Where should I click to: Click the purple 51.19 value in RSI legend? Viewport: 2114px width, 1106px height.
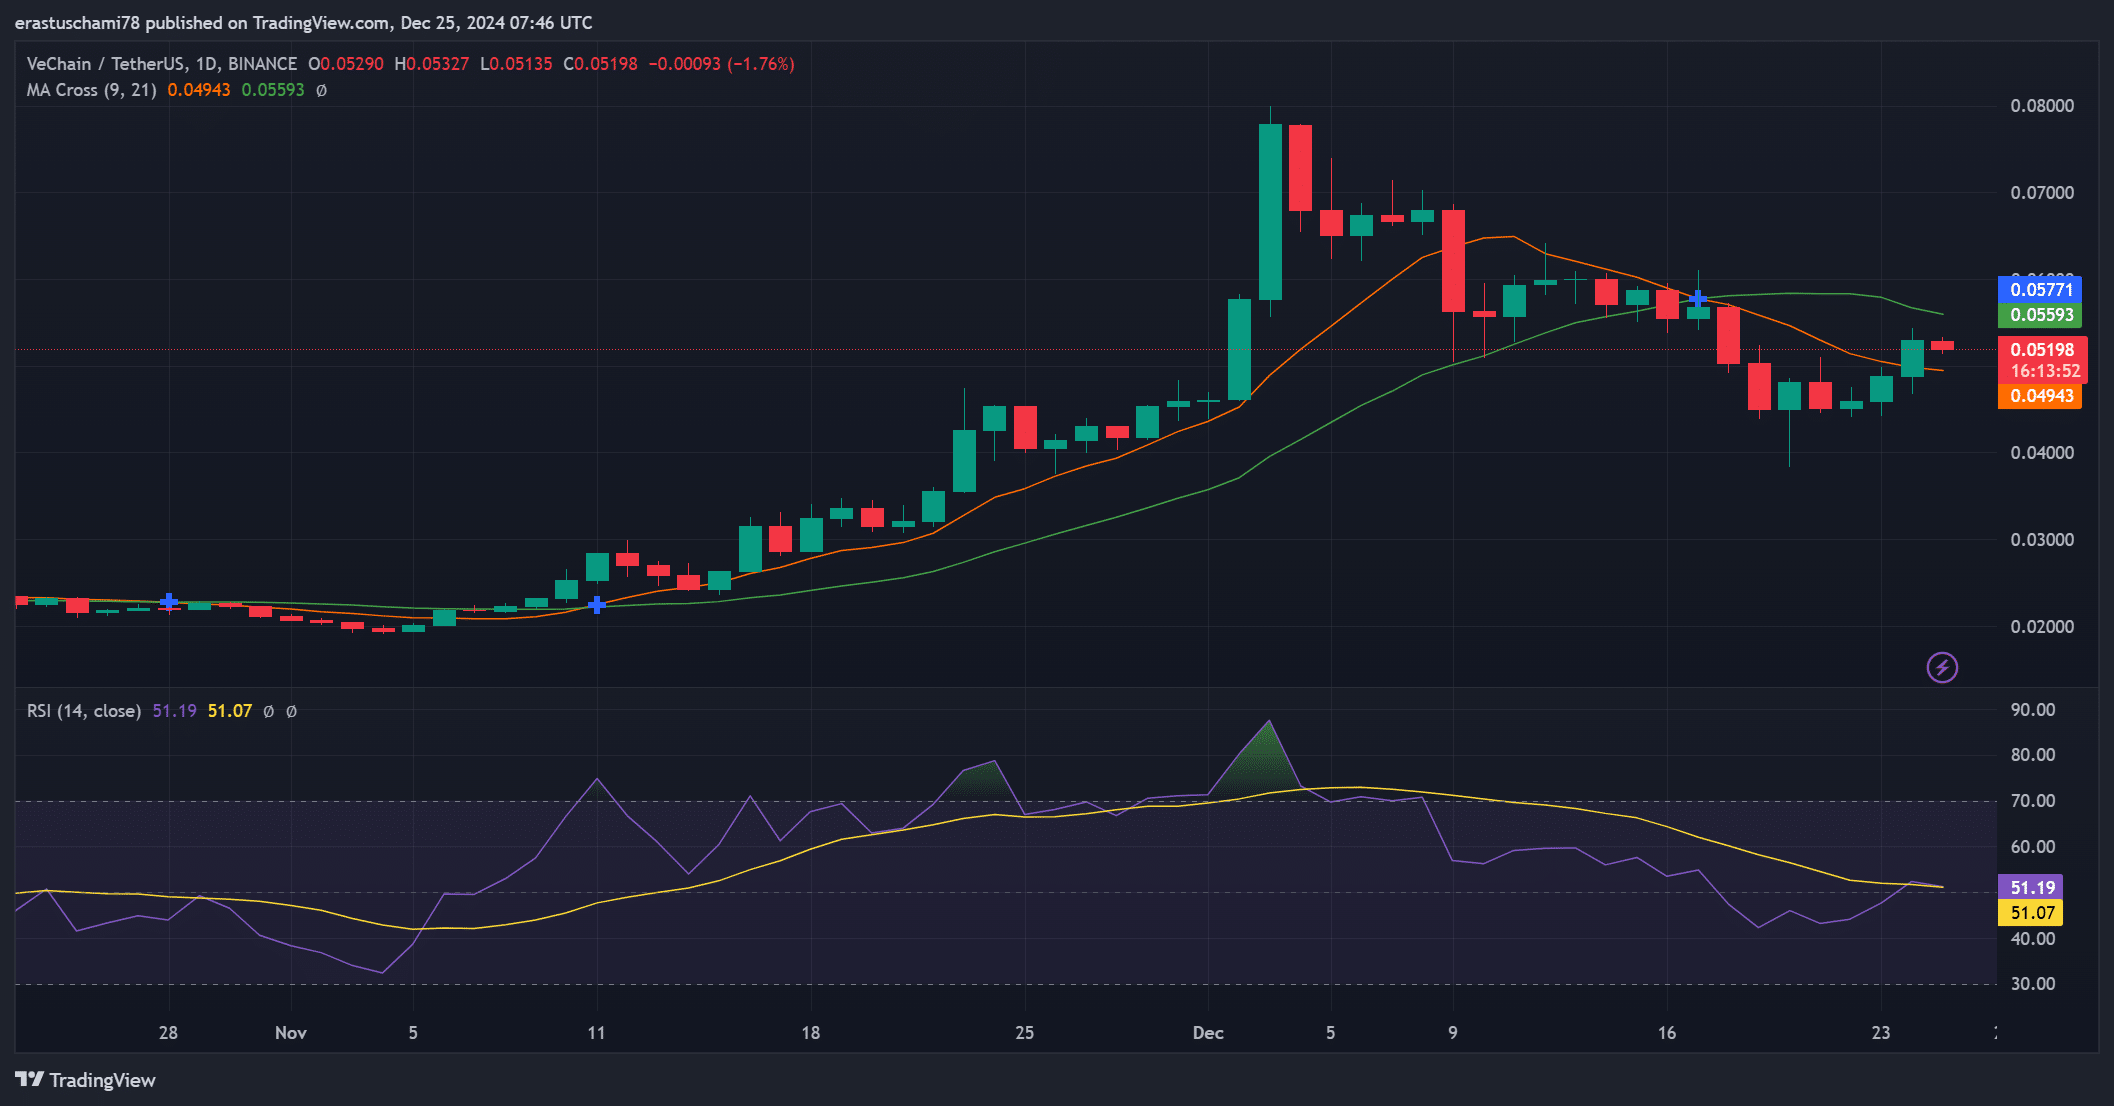pos(174,711)
